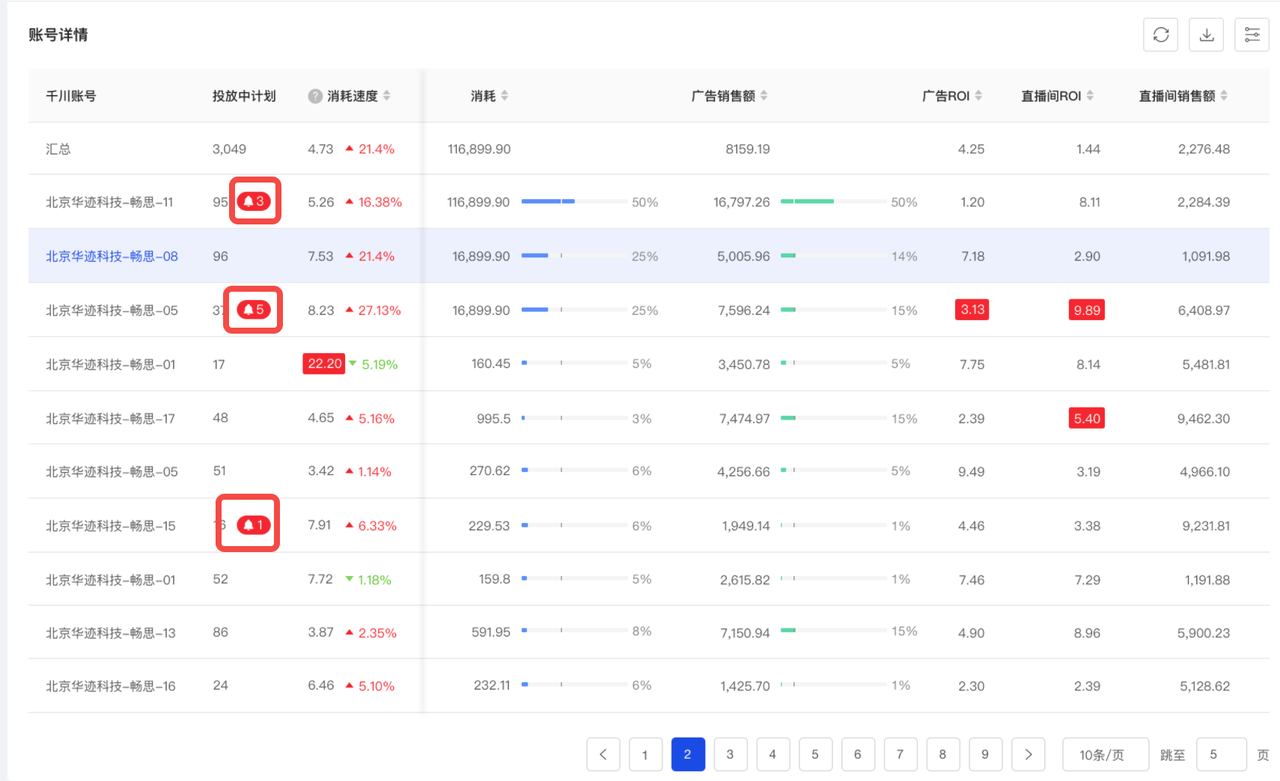The width and height of the screenshot is (1280, 781).
Task: Open the 10条/页 page size dropdown
Action: 1105,754
